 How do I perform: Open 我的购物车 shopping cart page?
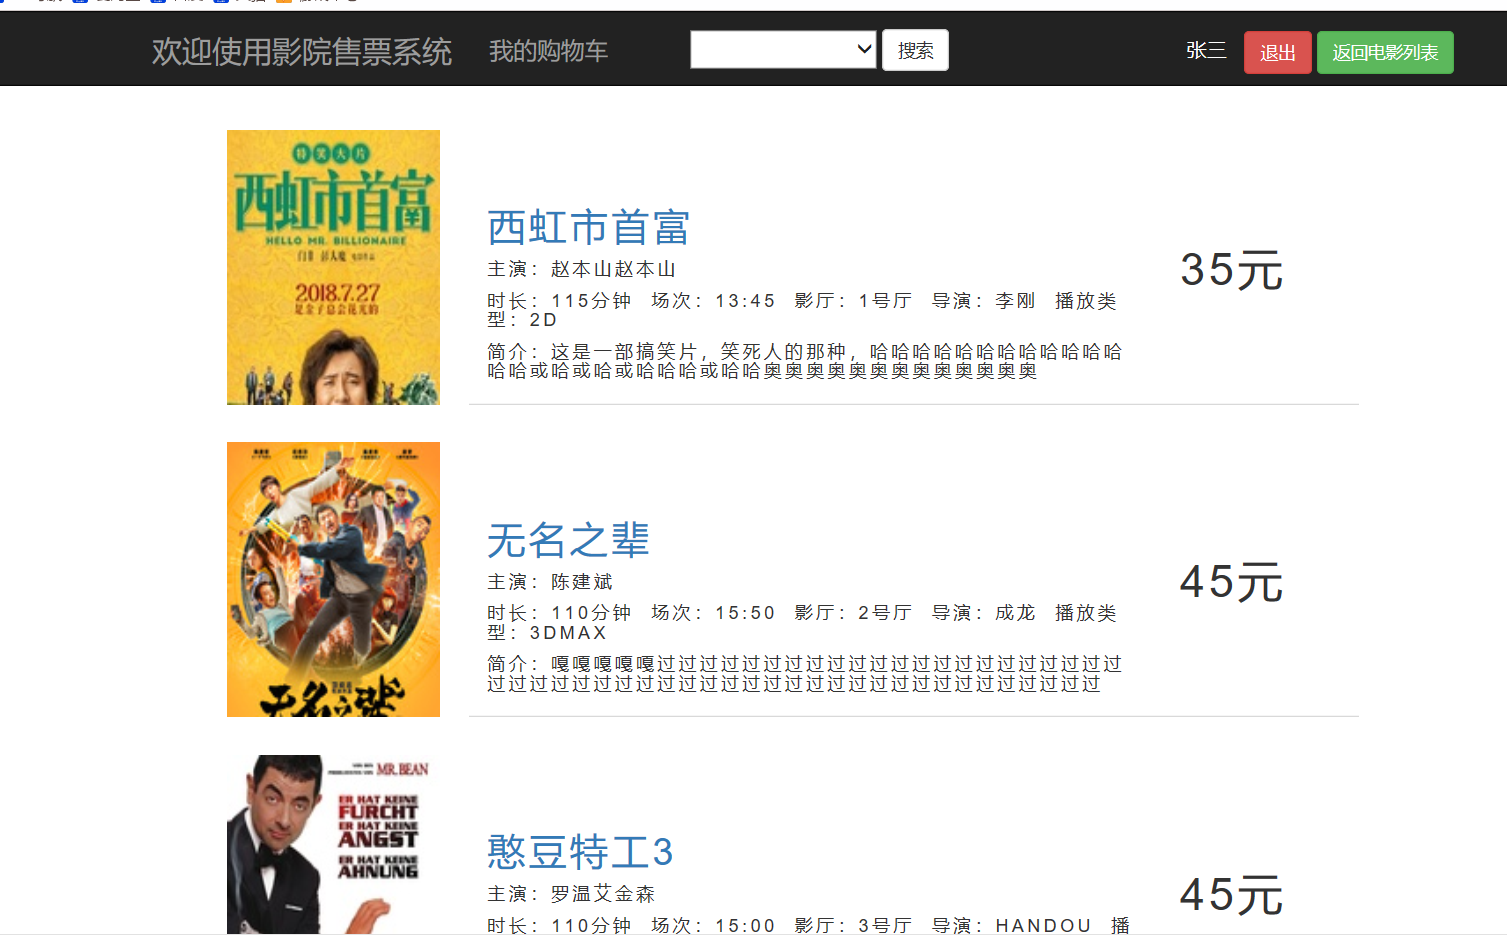pyautogui.click(x=548, y=50)
